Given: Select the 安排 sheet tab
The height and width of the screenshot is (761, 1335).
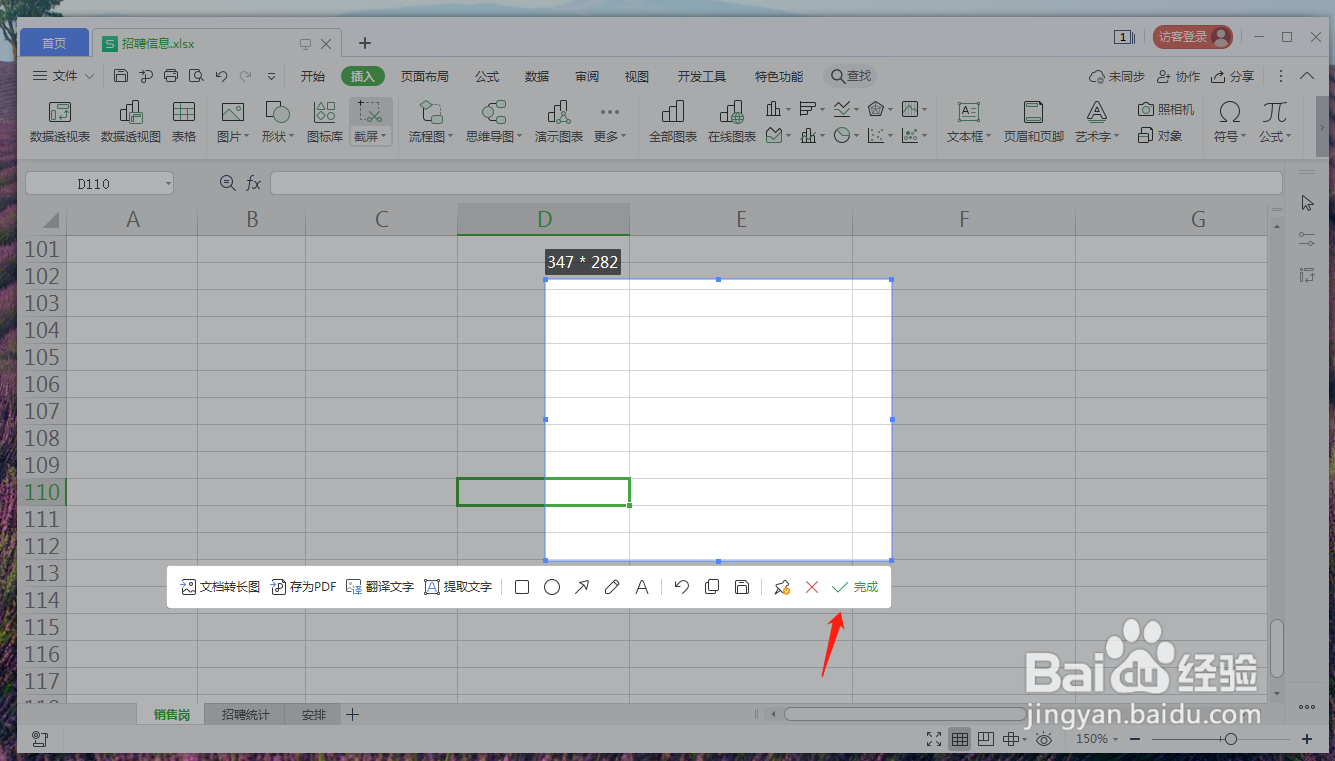Looking at the screenshot, I should point(313,714).
